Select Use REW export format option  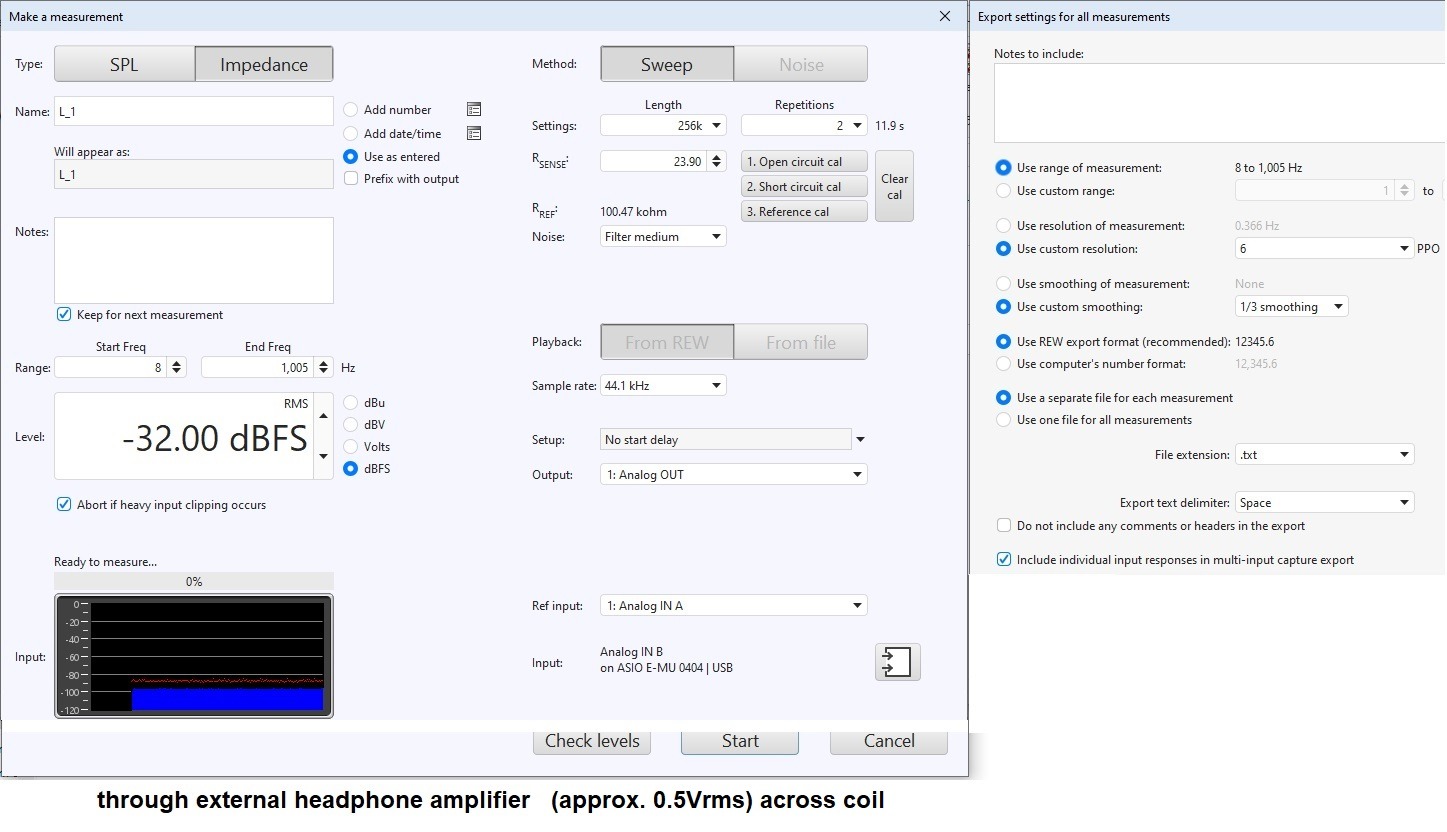click(x=1004, y=342)
